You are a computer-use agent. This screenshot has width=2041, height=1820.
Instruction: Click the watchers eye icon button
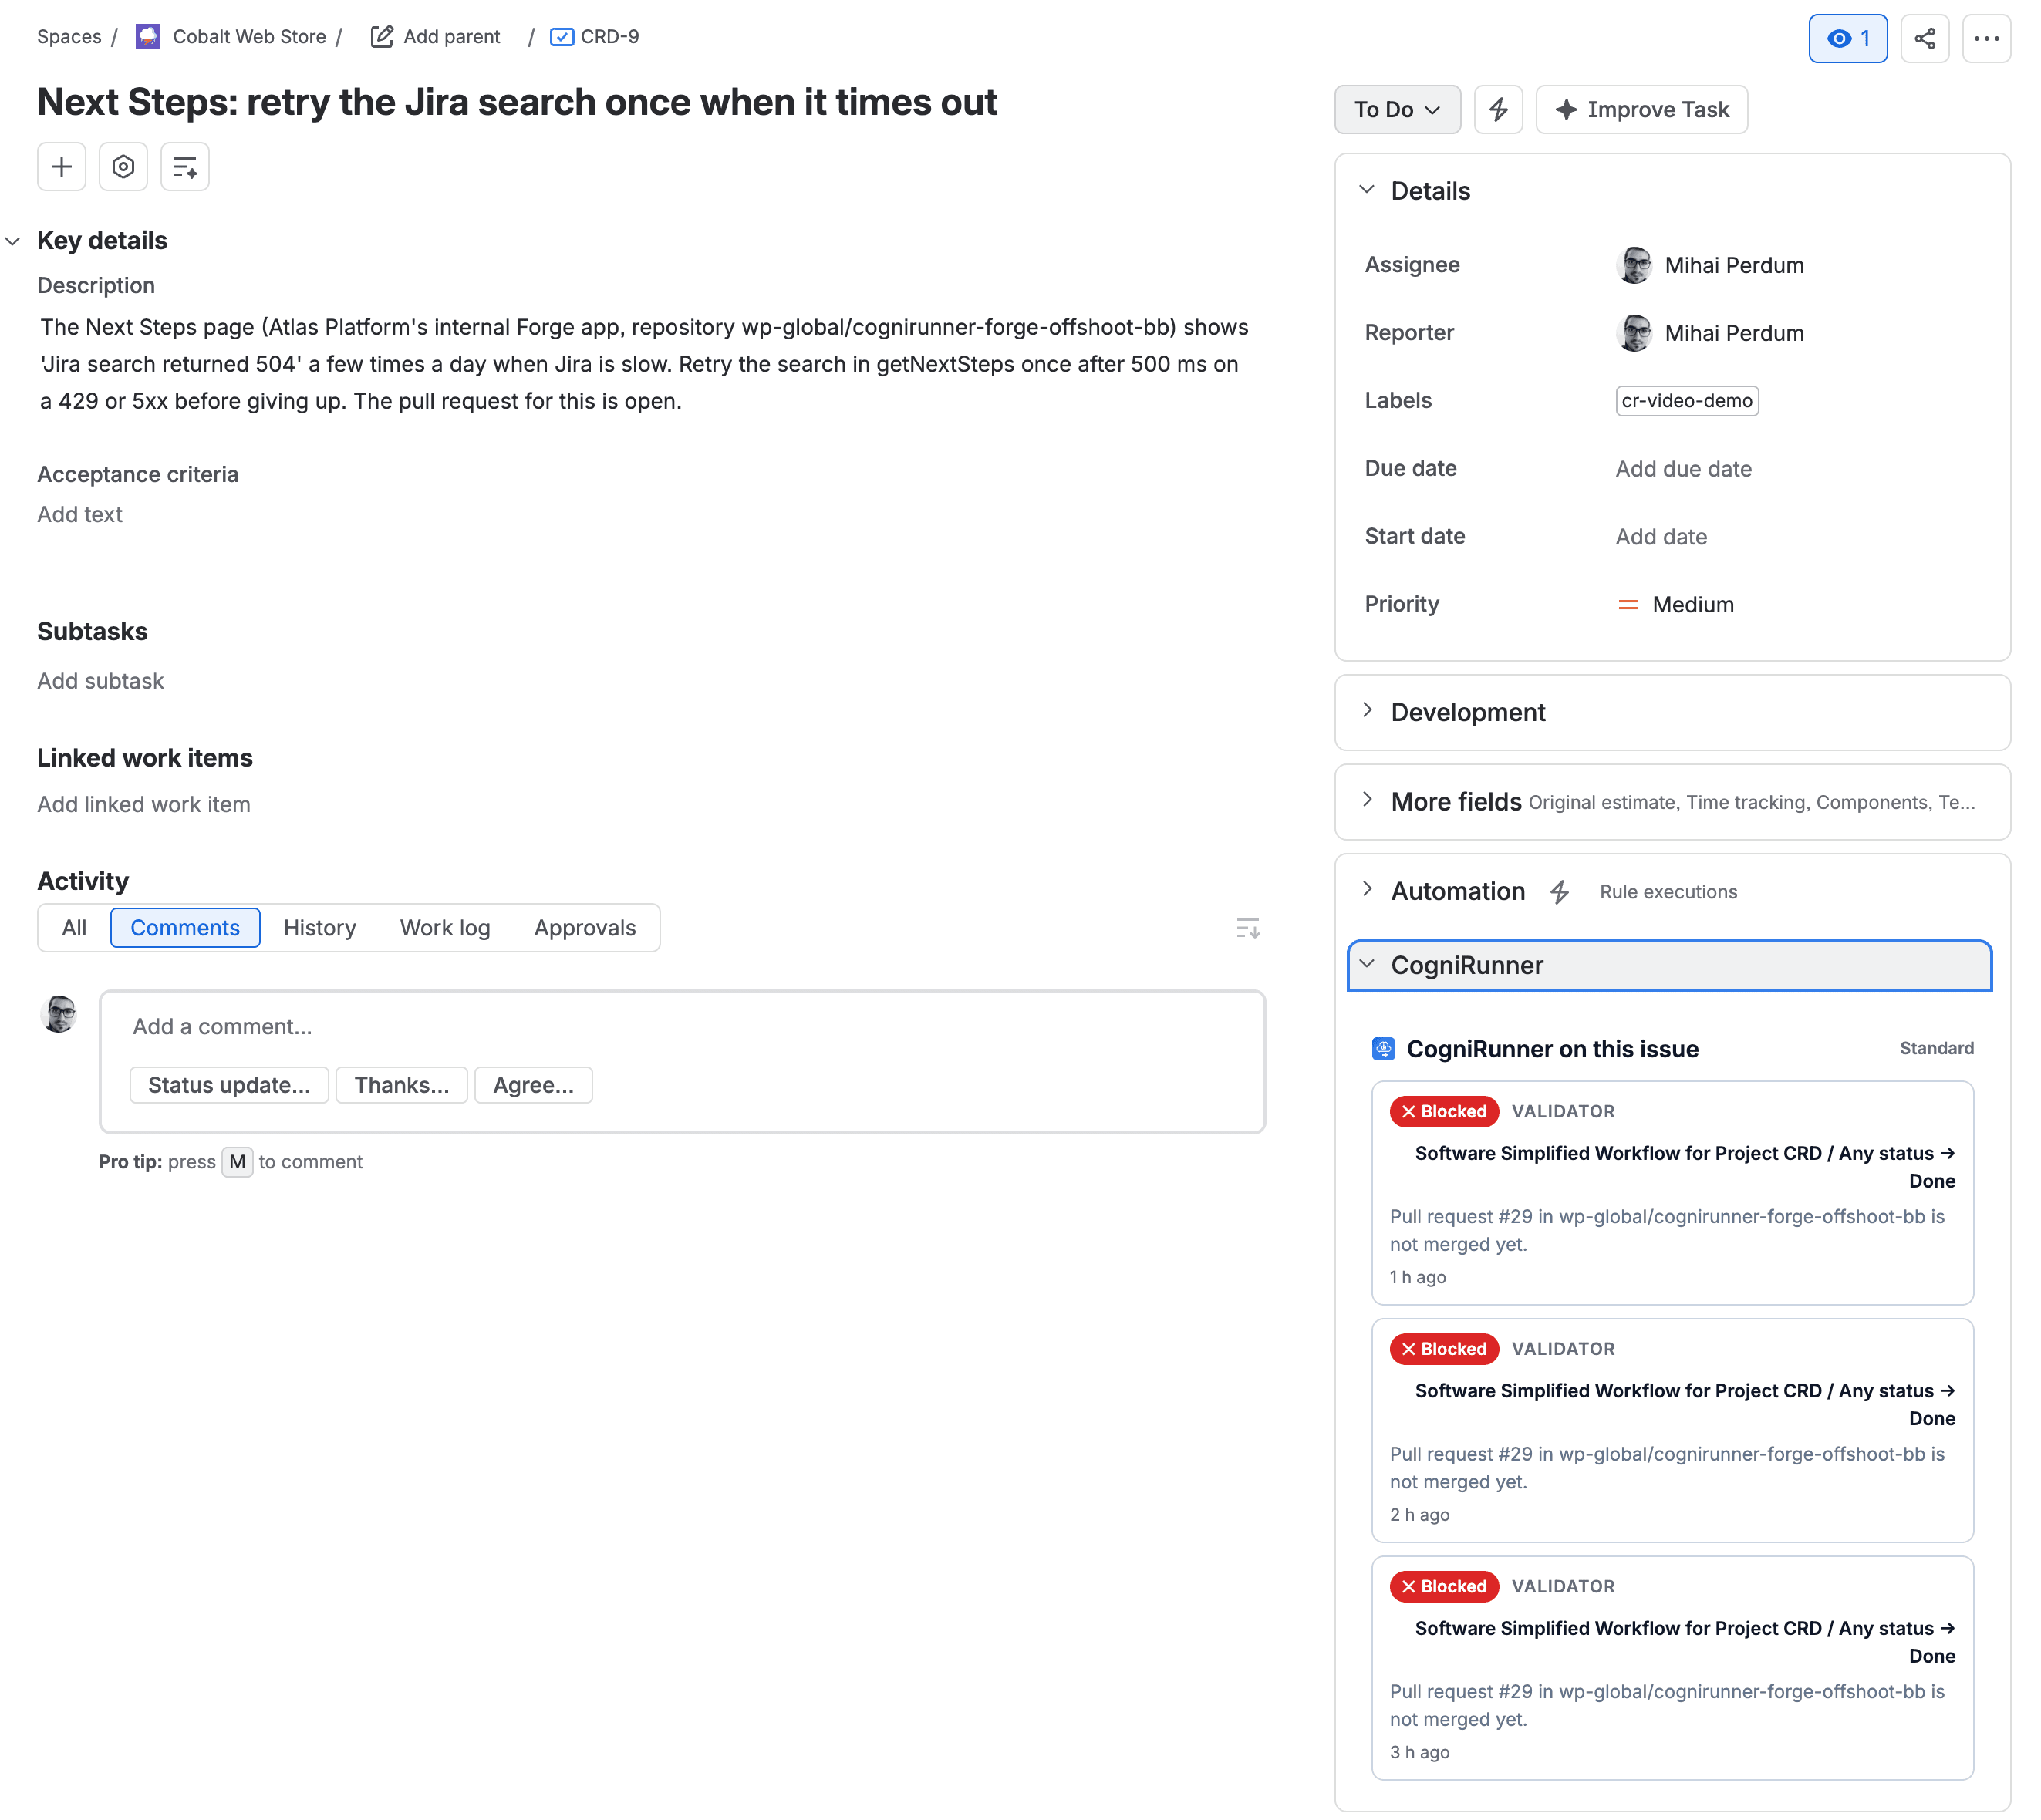(1847, 39)
